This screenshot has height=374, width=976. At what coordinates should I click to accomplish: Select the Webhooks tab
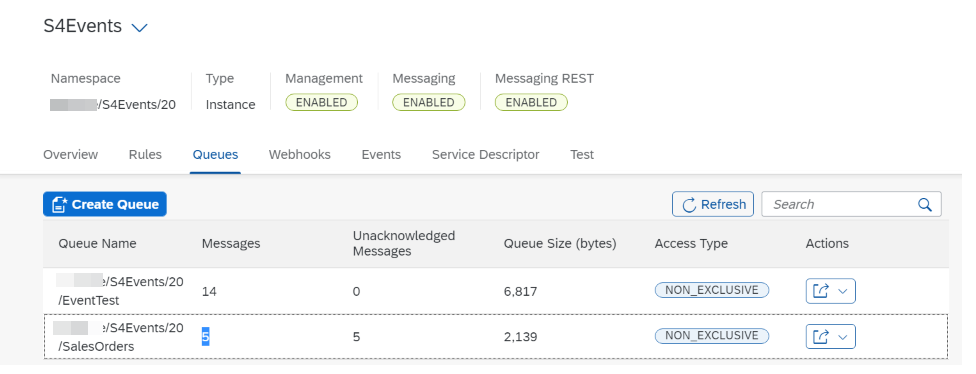[x=299, y=154]
